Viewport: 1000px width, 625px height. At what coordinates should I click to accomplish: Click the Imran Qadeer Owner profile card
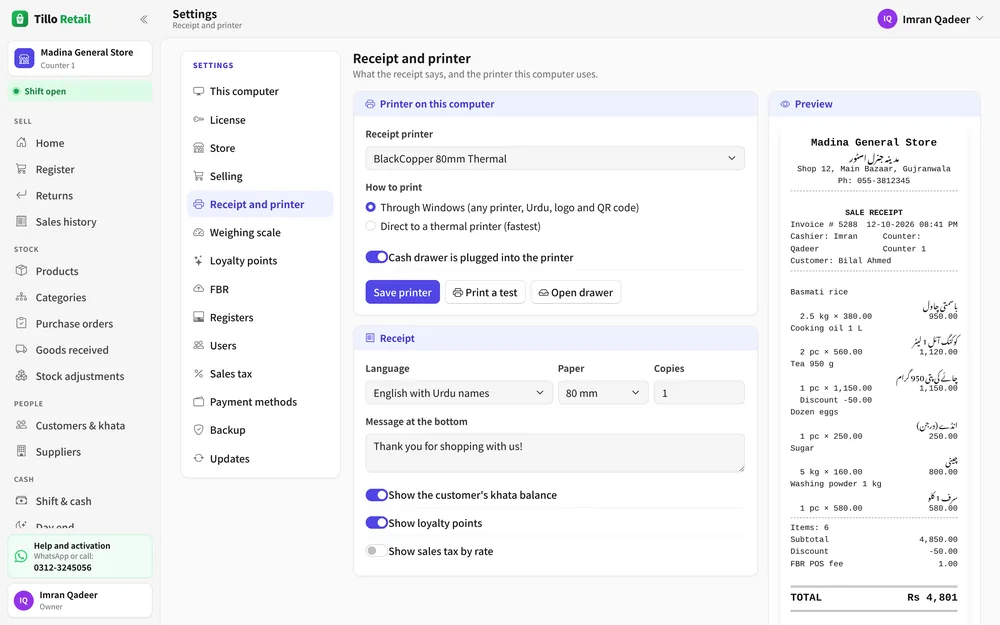click(80, 600)
